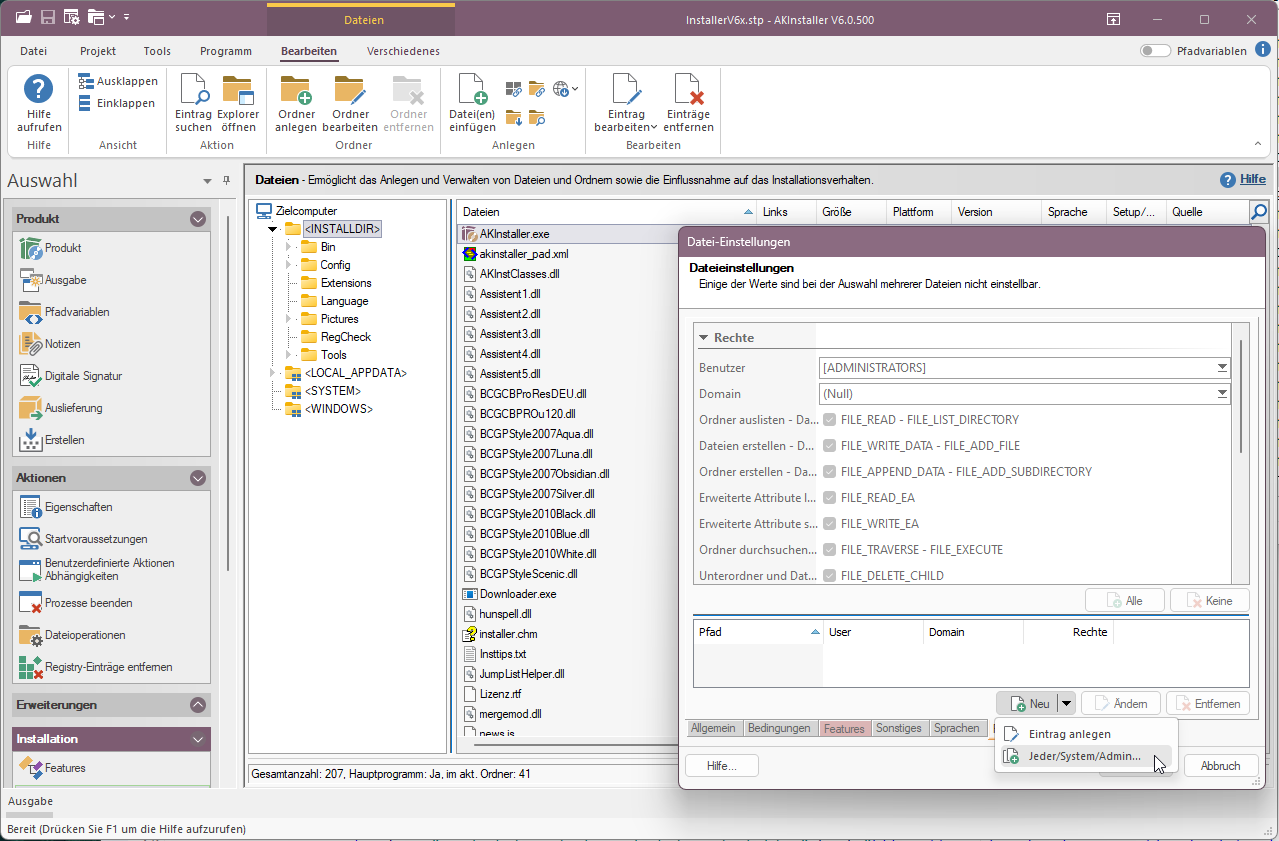Open the Benutzer dropdown
The image size is (1279, 841).
pos(1222,368)
